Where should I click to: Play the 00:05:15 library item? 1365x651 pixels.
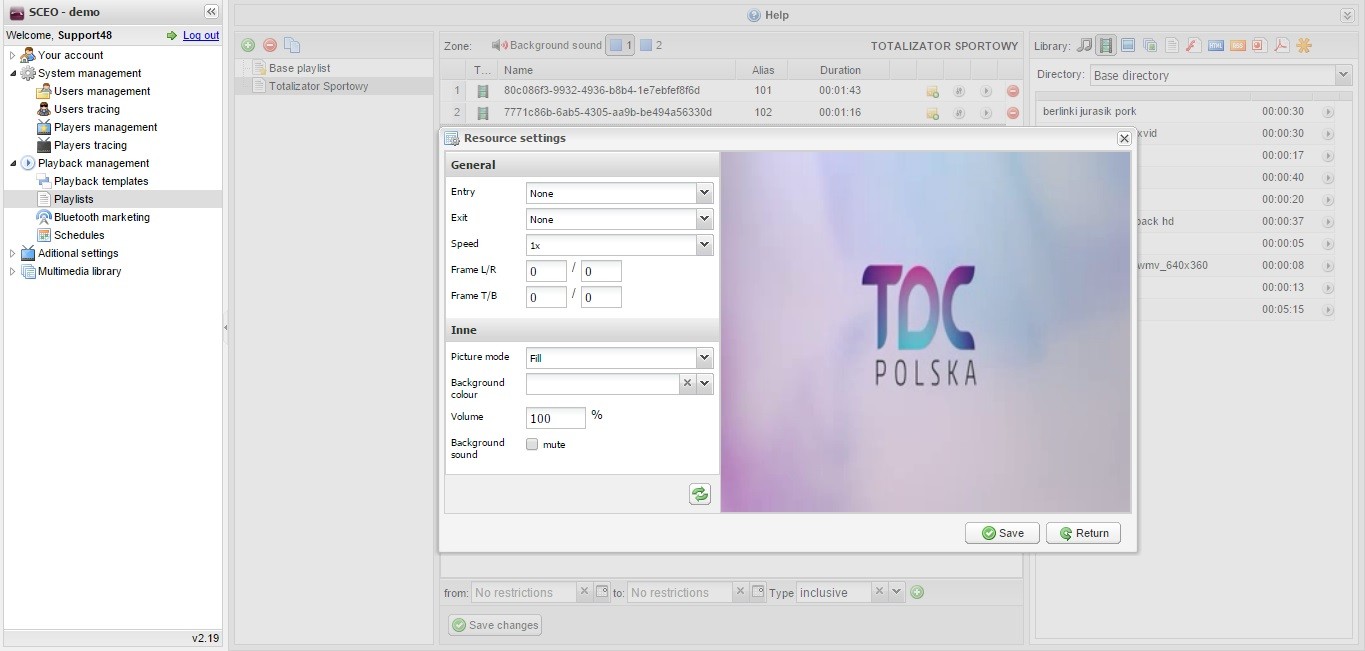click(1328, 310)
